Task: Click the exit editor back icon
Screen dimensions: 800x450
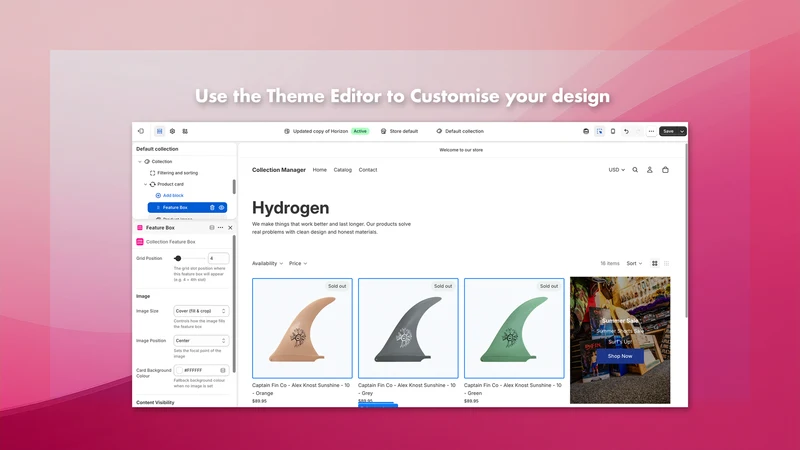Action: pos(141,131)
